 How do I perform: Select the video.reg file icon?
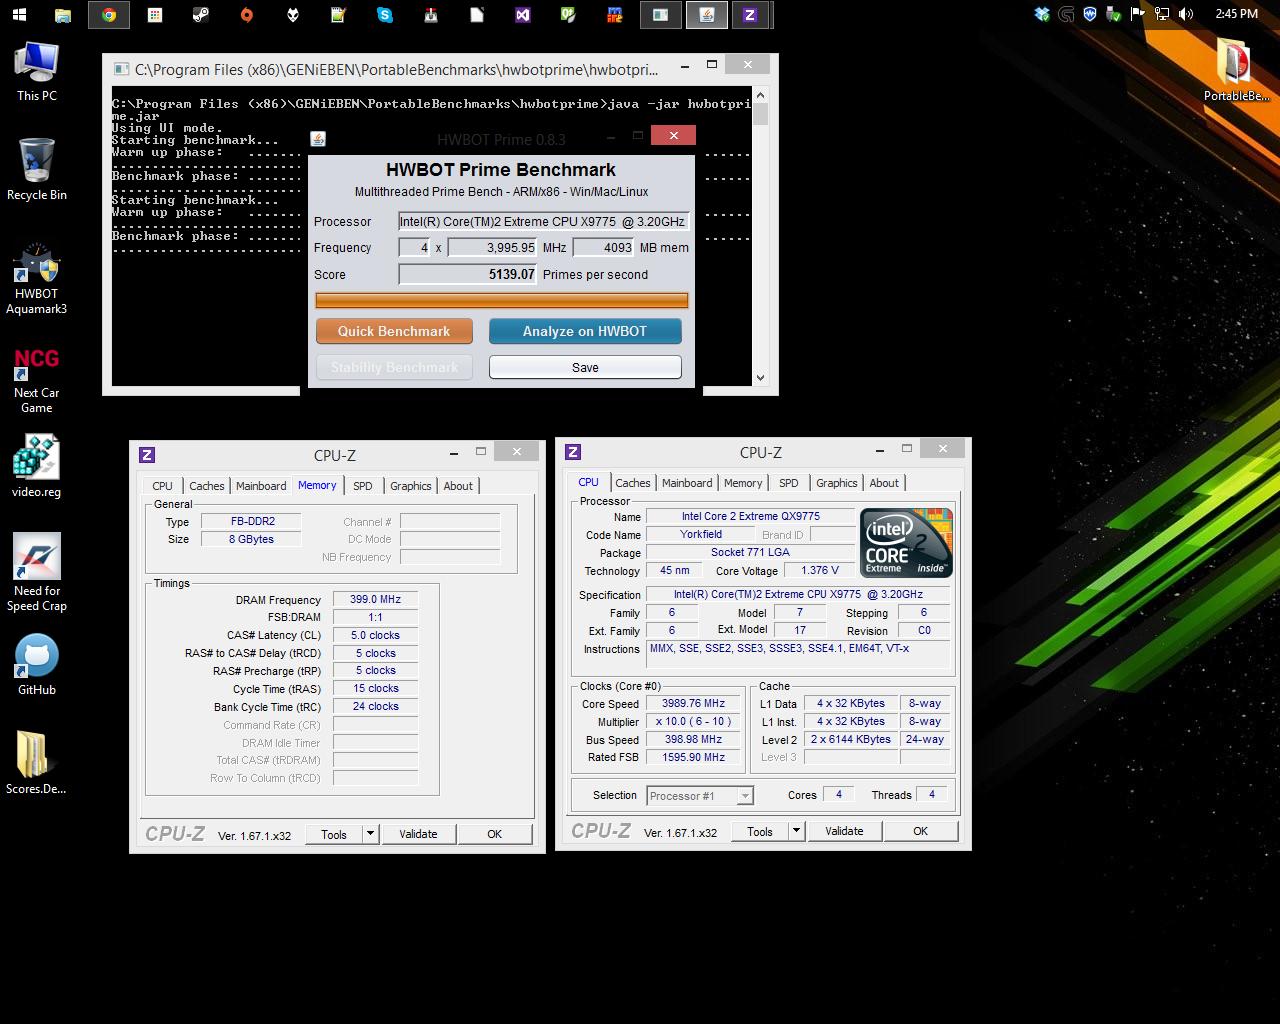pyautogui.click(x=37, y=466)
